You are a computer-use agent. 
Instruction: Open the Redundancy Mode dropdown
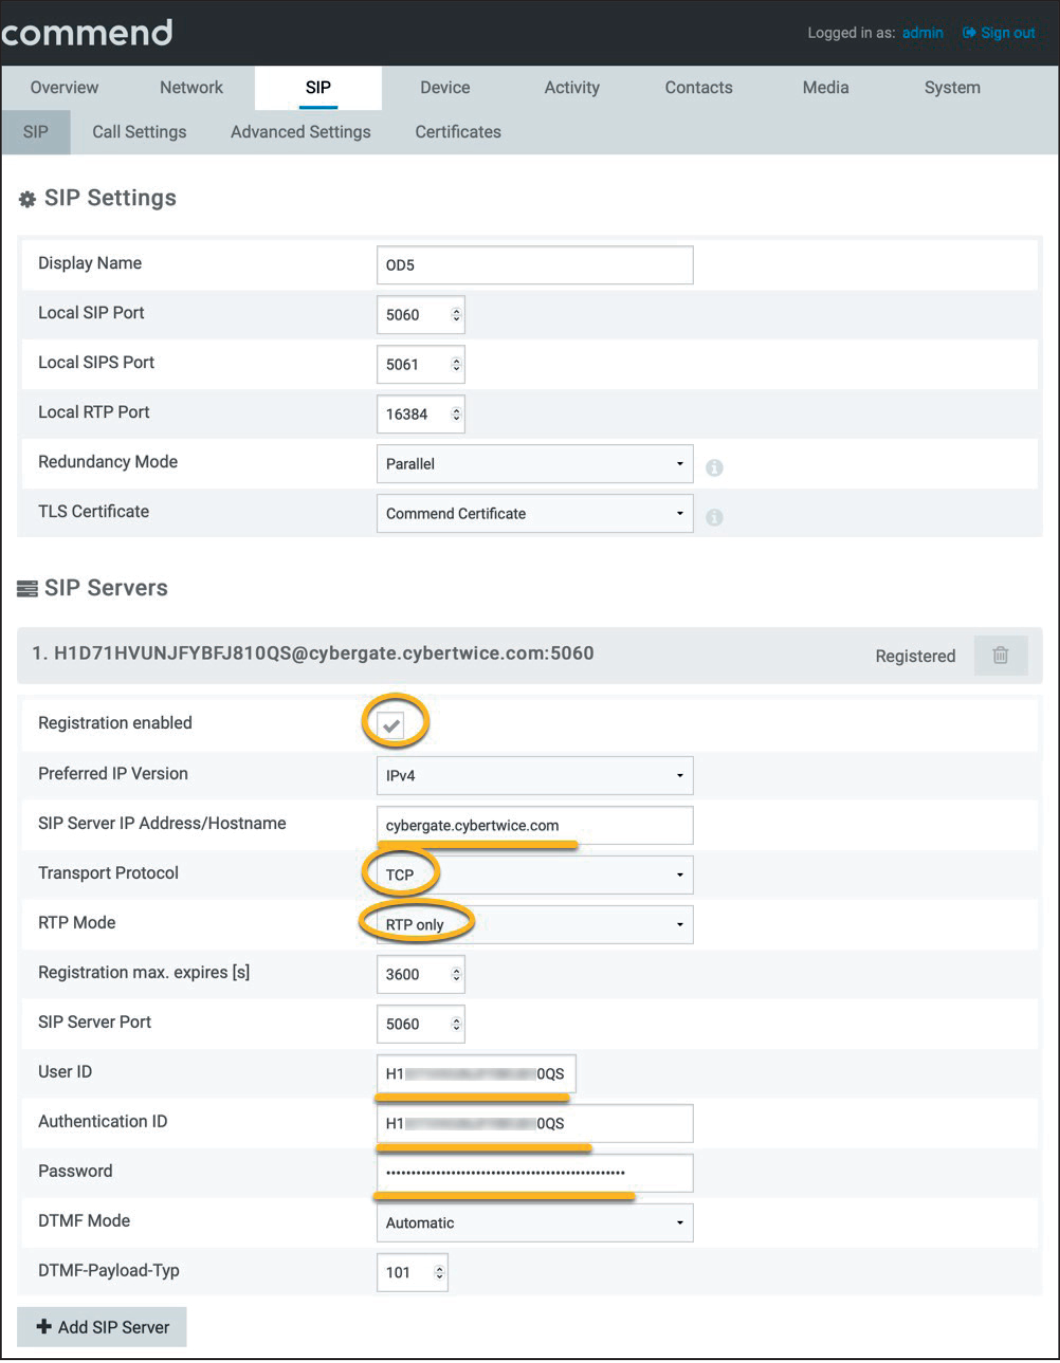click(x=534, y=464)
